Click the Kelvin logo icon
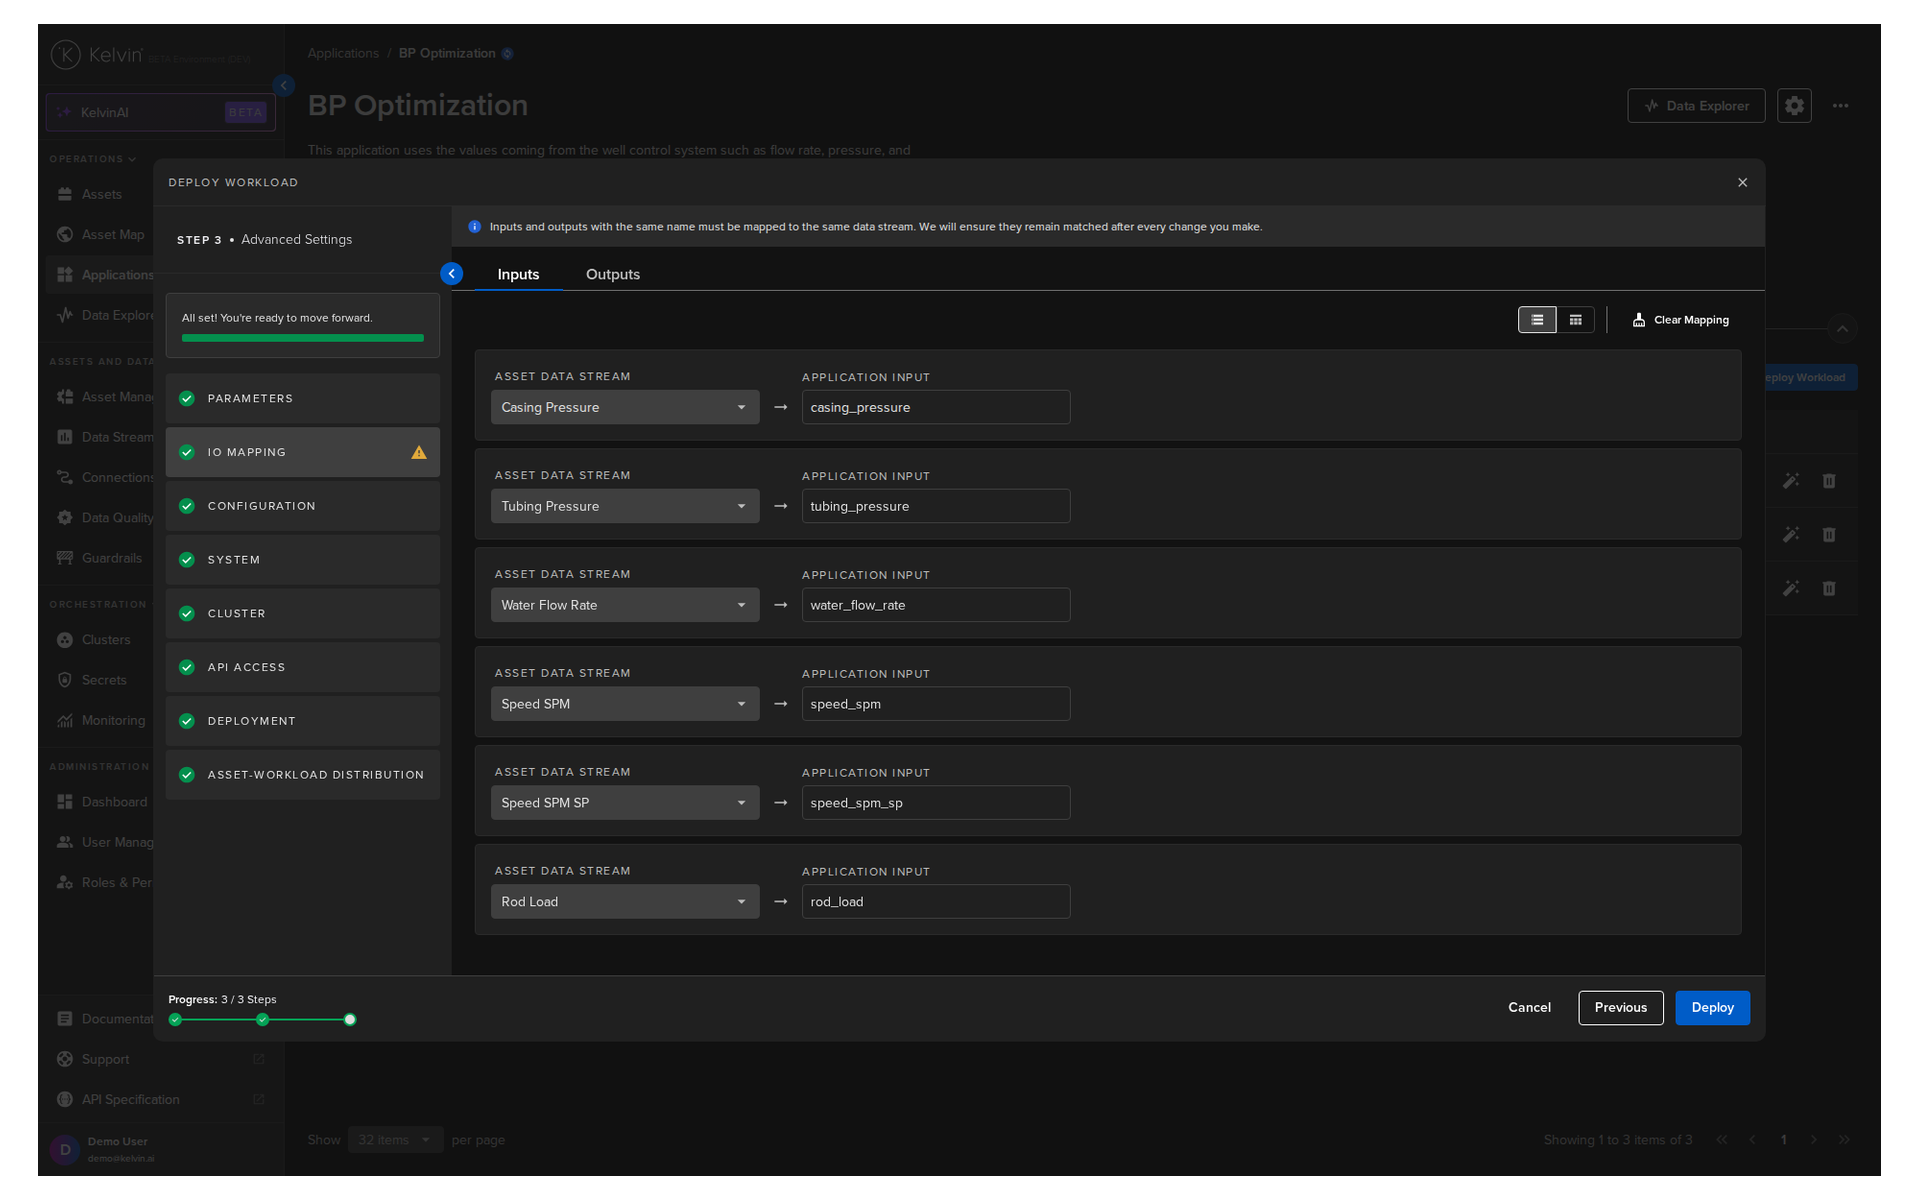 pos(65,54)
